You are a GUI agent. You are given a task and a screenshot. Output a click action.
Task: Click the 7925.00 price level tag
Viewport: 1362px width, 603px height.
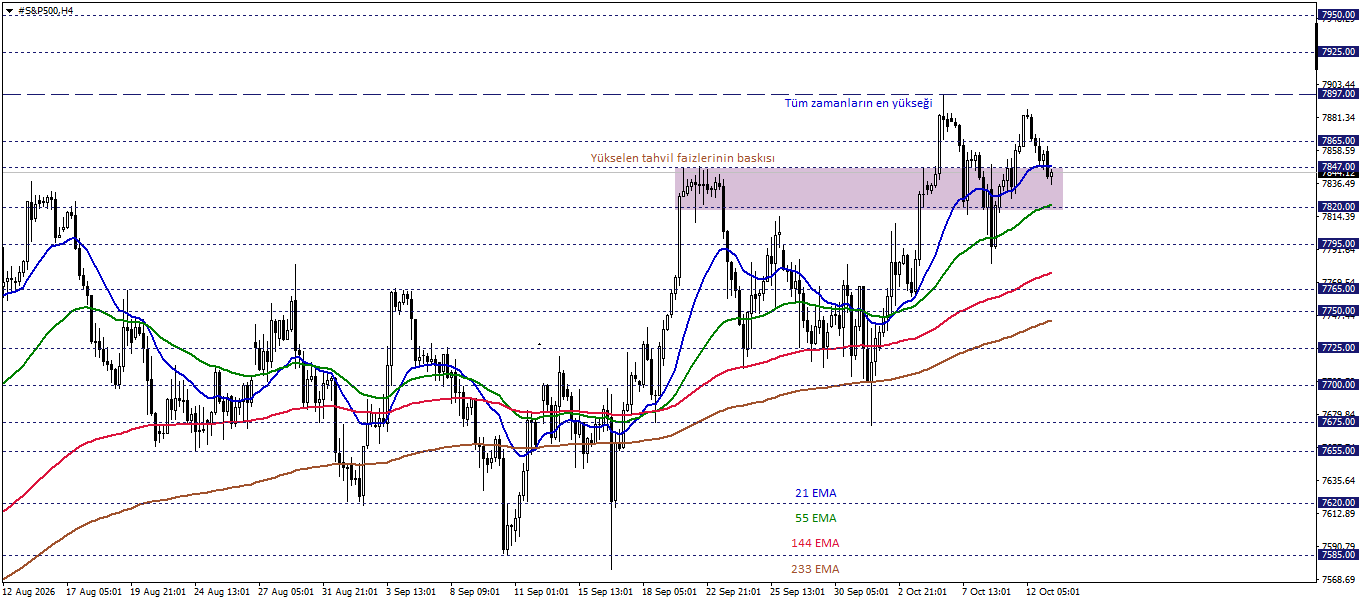point(1337,51)
